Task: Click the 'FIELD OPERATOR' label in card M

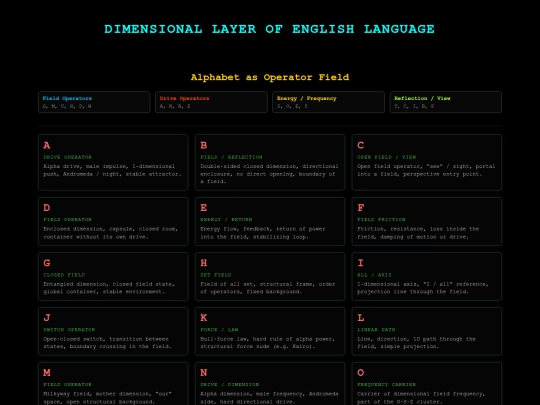Action: click(x=68, y=384)
